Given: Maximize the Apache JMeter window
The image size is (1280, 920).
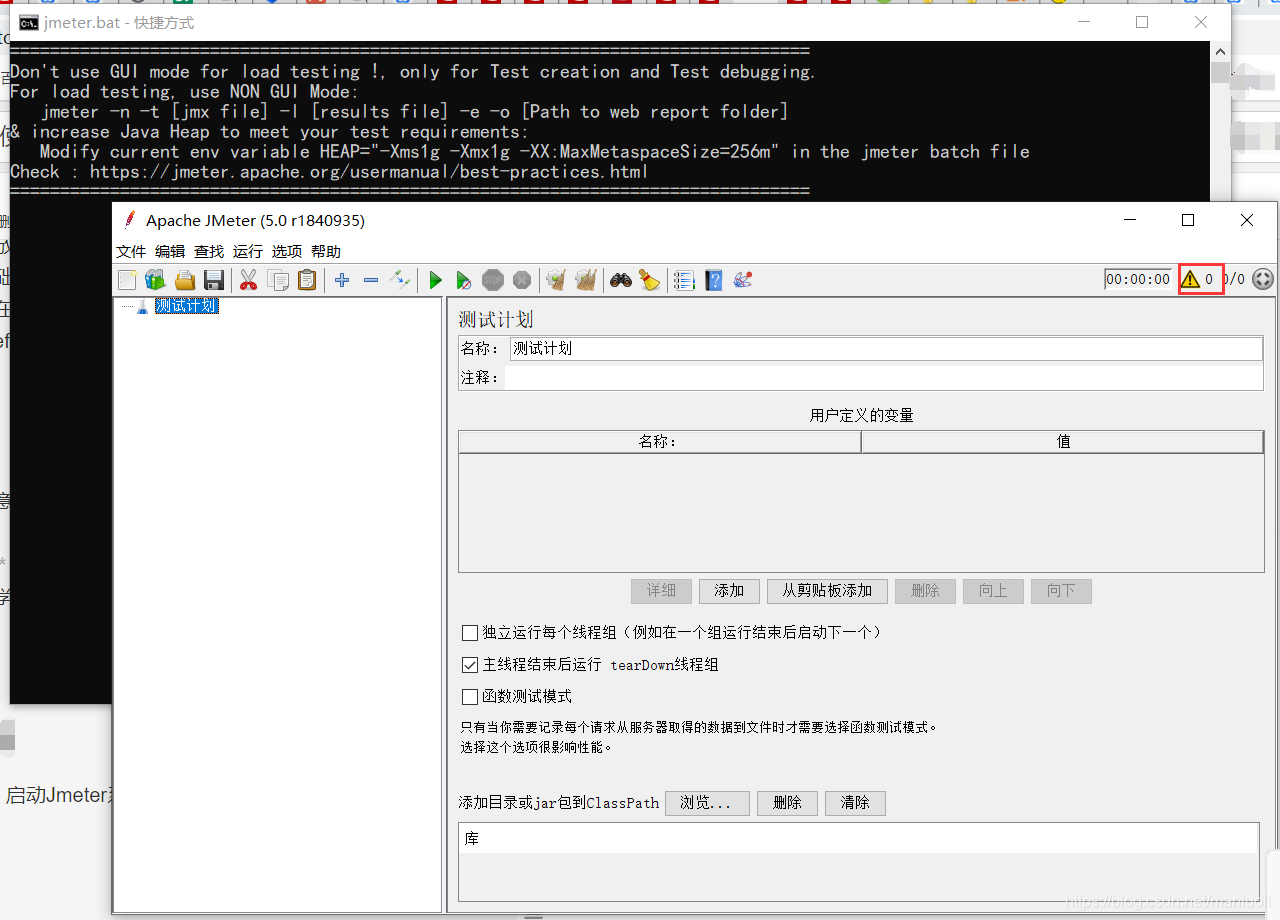Looking at the screenshot, I should [1188, 220].
